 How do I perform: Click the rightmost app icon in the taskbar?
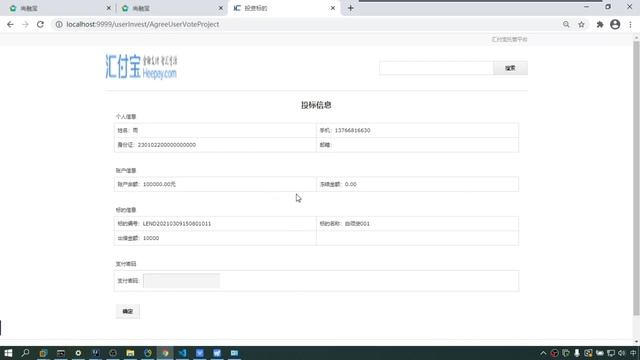(x=235, y=353)
